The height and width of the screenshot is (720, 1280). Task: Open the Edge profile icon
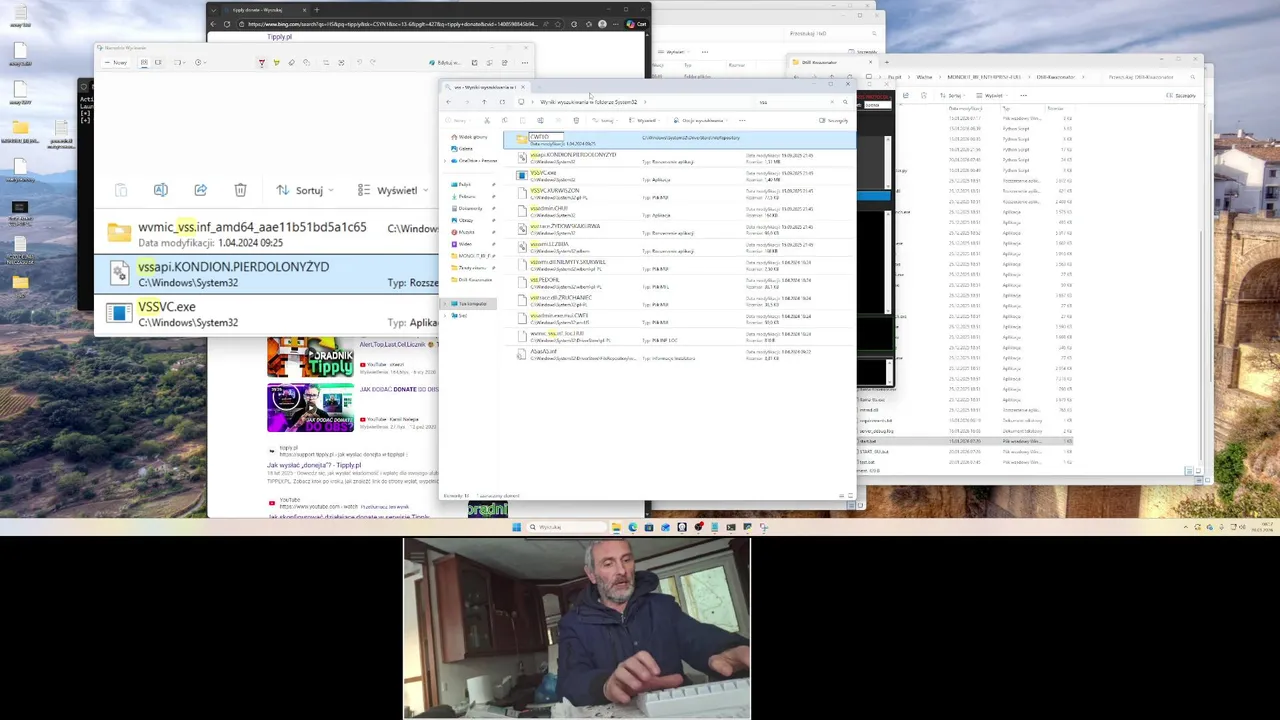602,24
